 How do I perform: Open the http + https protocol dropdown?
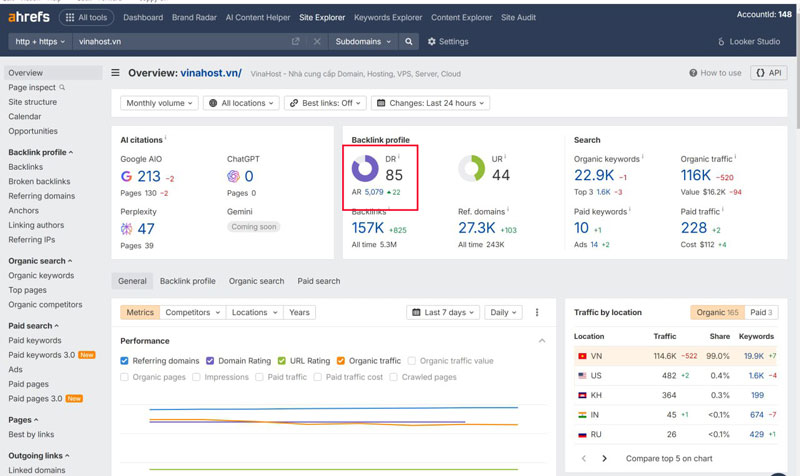tap(40, 41)
